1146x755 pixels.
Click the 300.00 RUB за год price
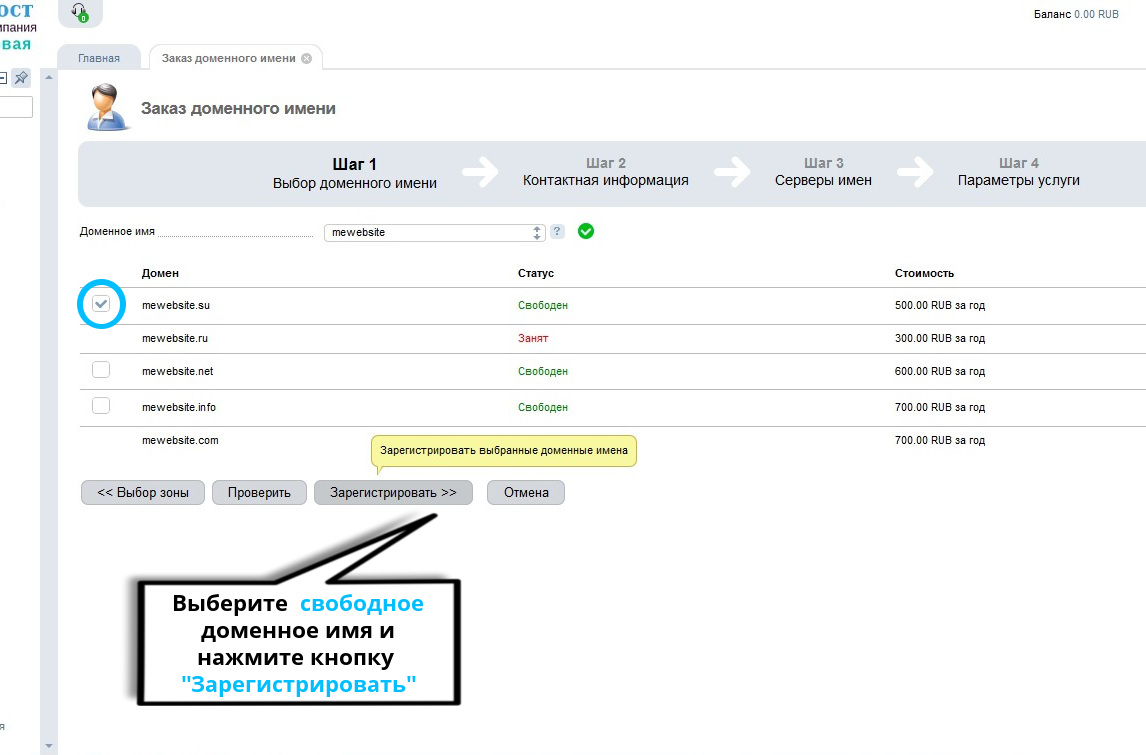pyautogui.click(x=940, y=338)
